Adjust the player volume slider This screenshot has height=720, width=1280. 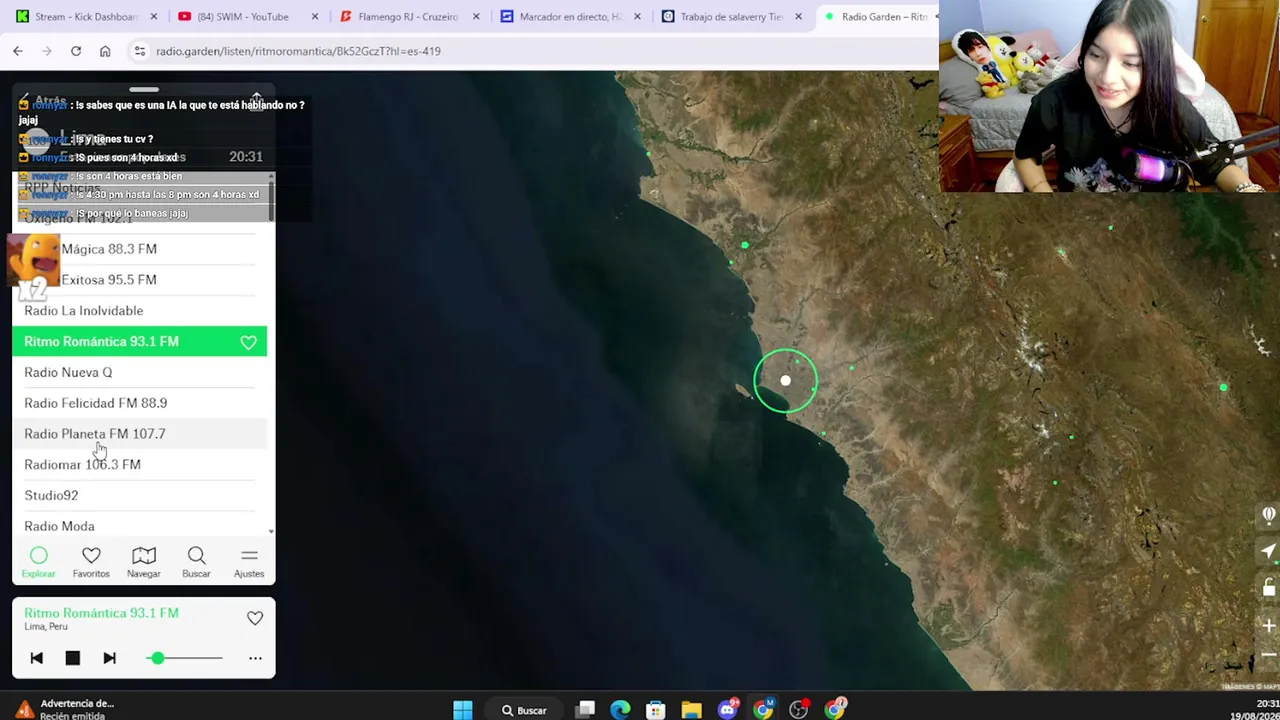coord(186,658)
